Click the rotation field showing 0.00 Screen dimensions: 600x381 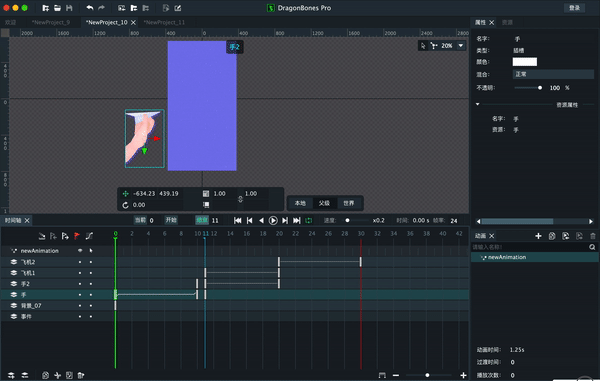tap(139, 205)
